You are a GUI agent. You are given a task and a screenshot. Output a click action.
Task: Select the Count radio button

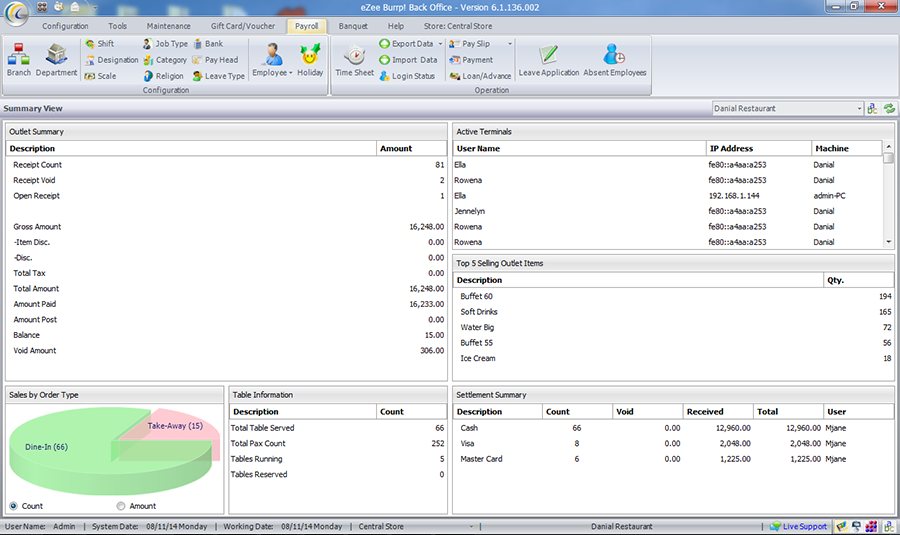(x=13, y=506)
